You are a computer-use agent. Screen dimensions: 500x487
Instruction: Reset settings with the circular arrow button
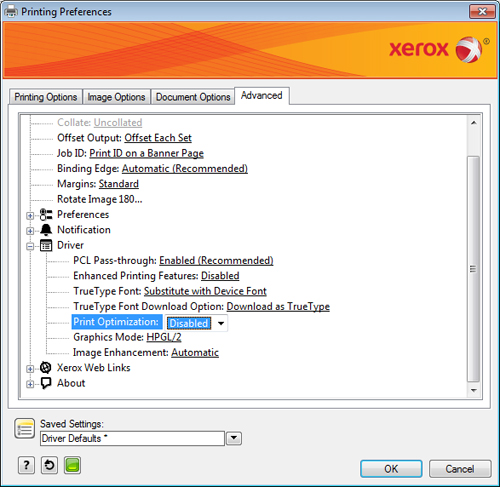click(x=49, y=465)
